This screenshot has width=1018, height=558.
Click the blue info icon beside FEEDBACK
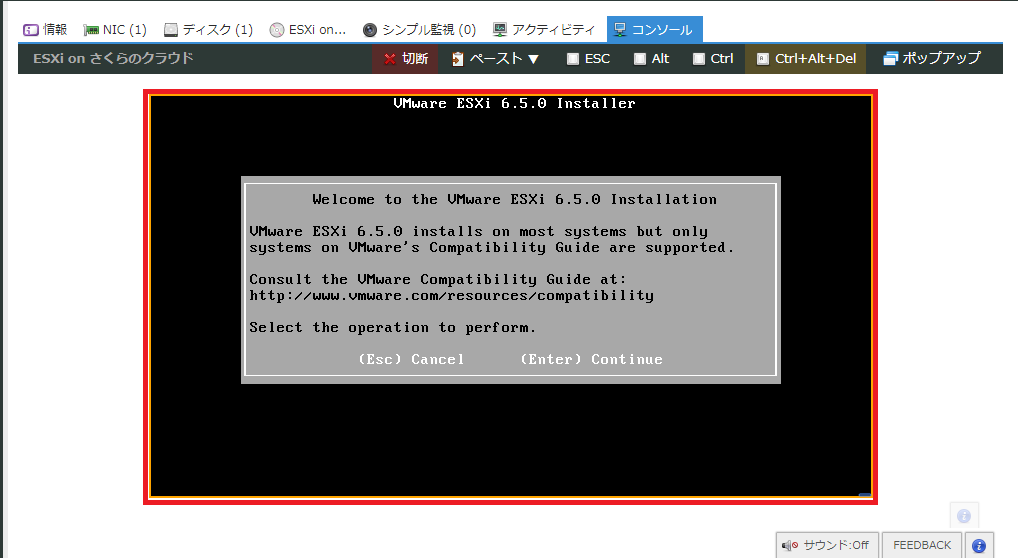click(x=979, y=546)
